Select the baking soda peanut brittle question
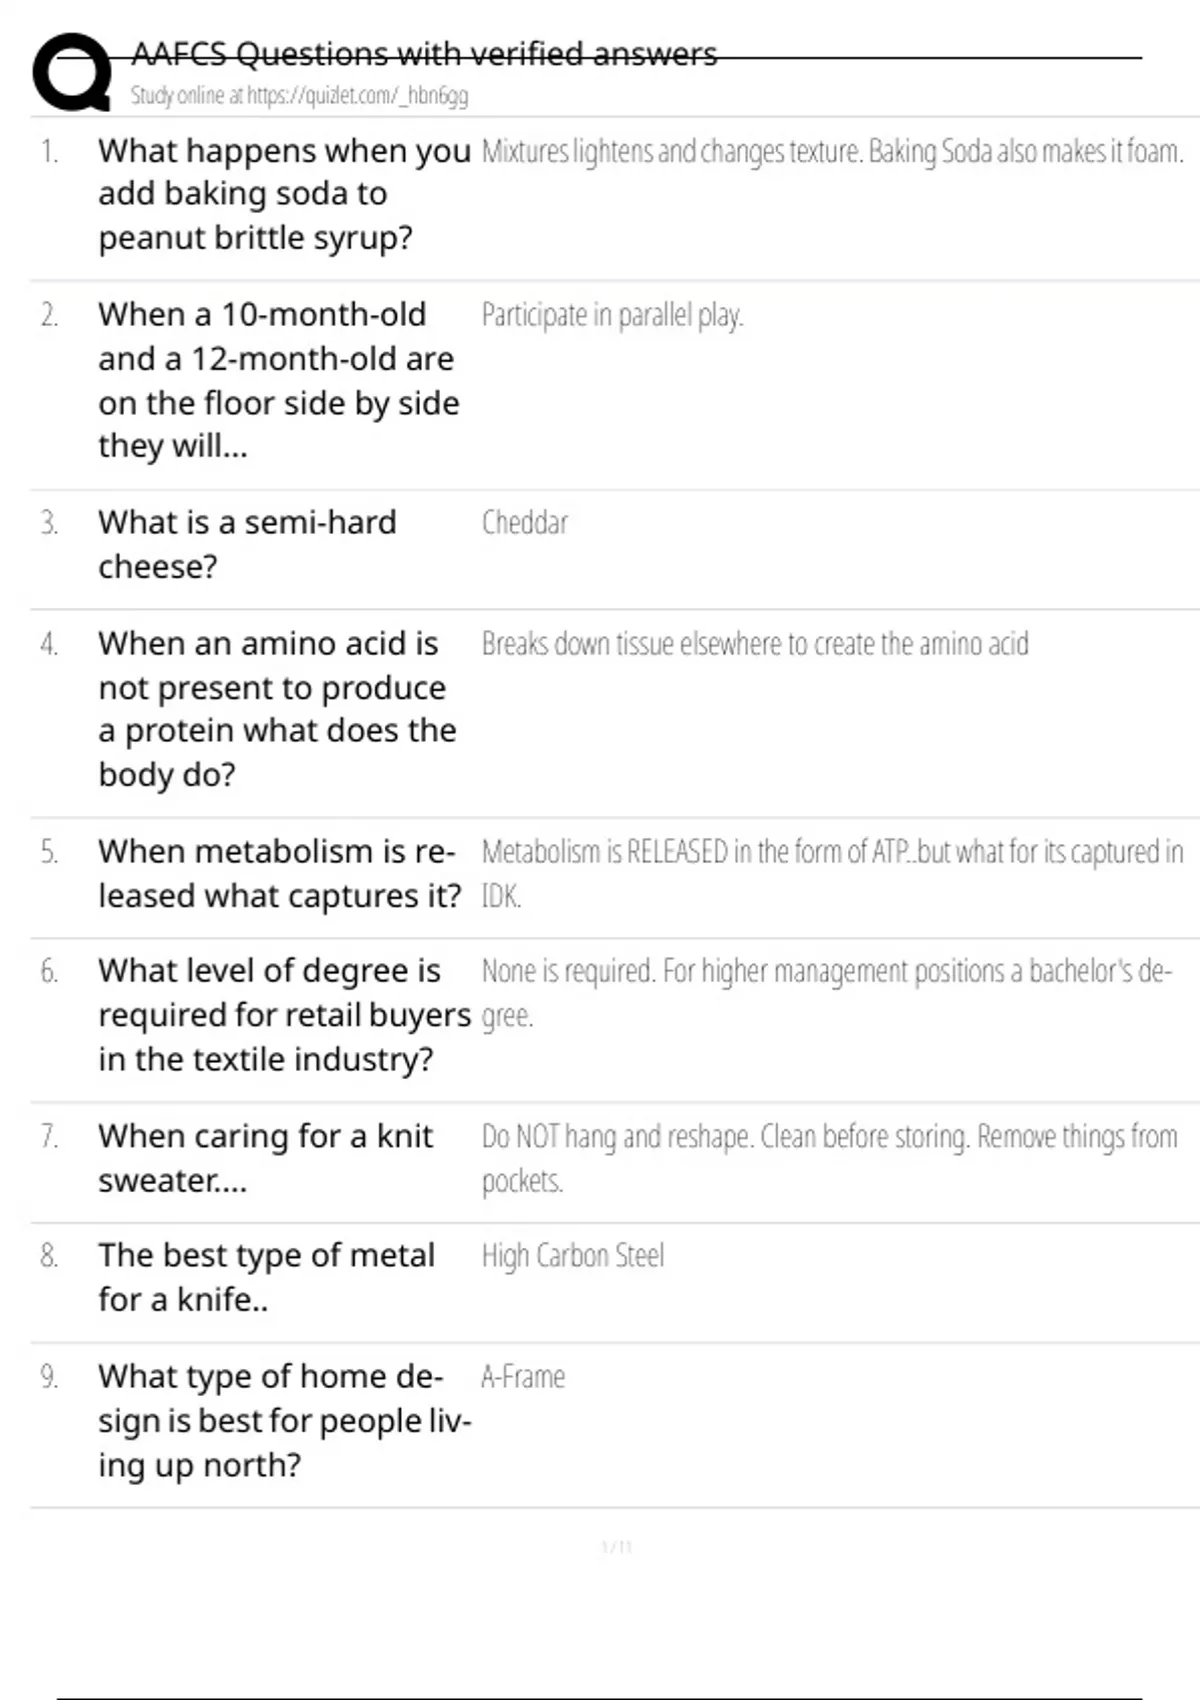This screenshot has height=1700, width=1200. [x=284, y=194]
